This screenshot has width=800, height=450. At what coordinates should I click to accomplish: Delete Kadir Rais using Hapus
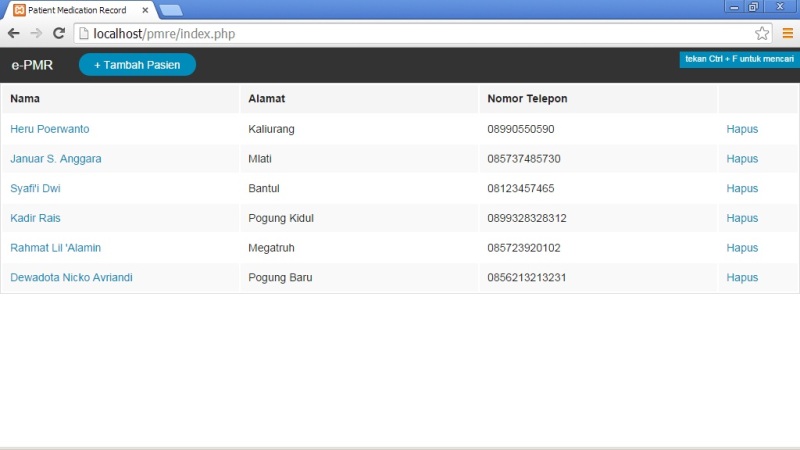tap(742, 218)
